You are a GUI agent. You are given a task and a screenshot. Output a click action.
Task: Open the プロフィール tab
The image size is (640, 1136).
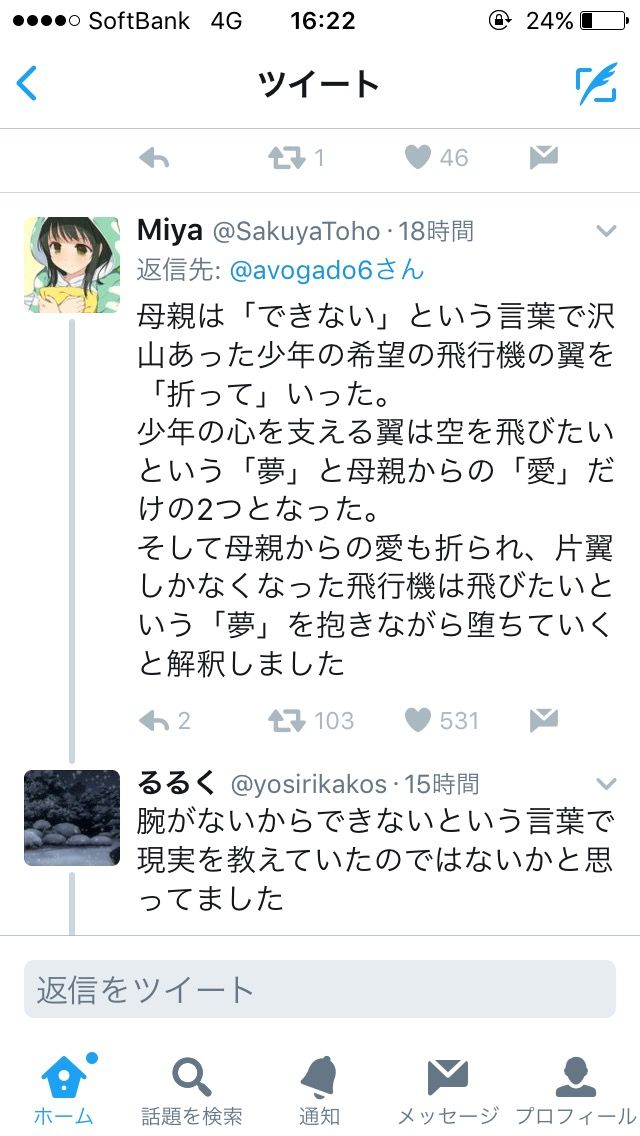575,1089
